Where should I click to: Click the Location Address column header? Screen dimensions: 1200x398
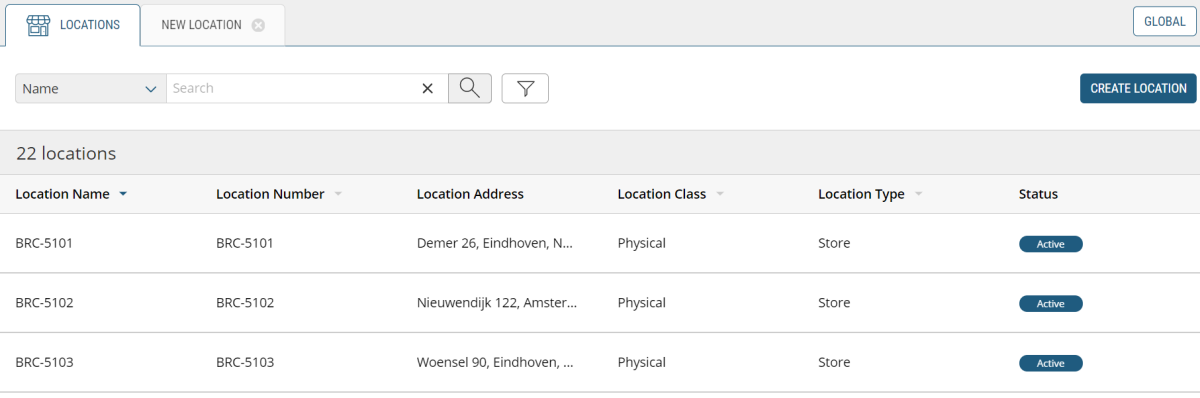[470, 194]
